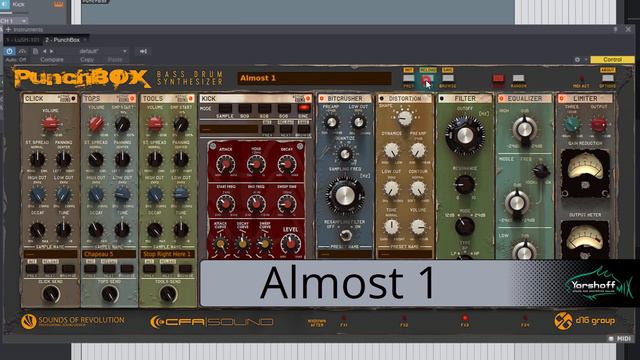Click the PunchBox logo
This screenshot has width=640, height=360.
point(82,78)
